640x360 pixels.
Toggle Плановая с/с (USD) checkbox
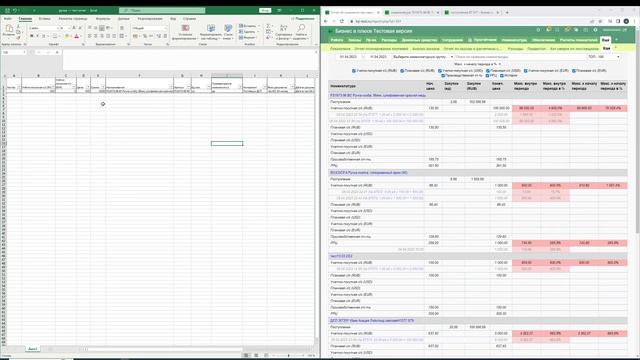pyautogui.click(x=488, y=71)
